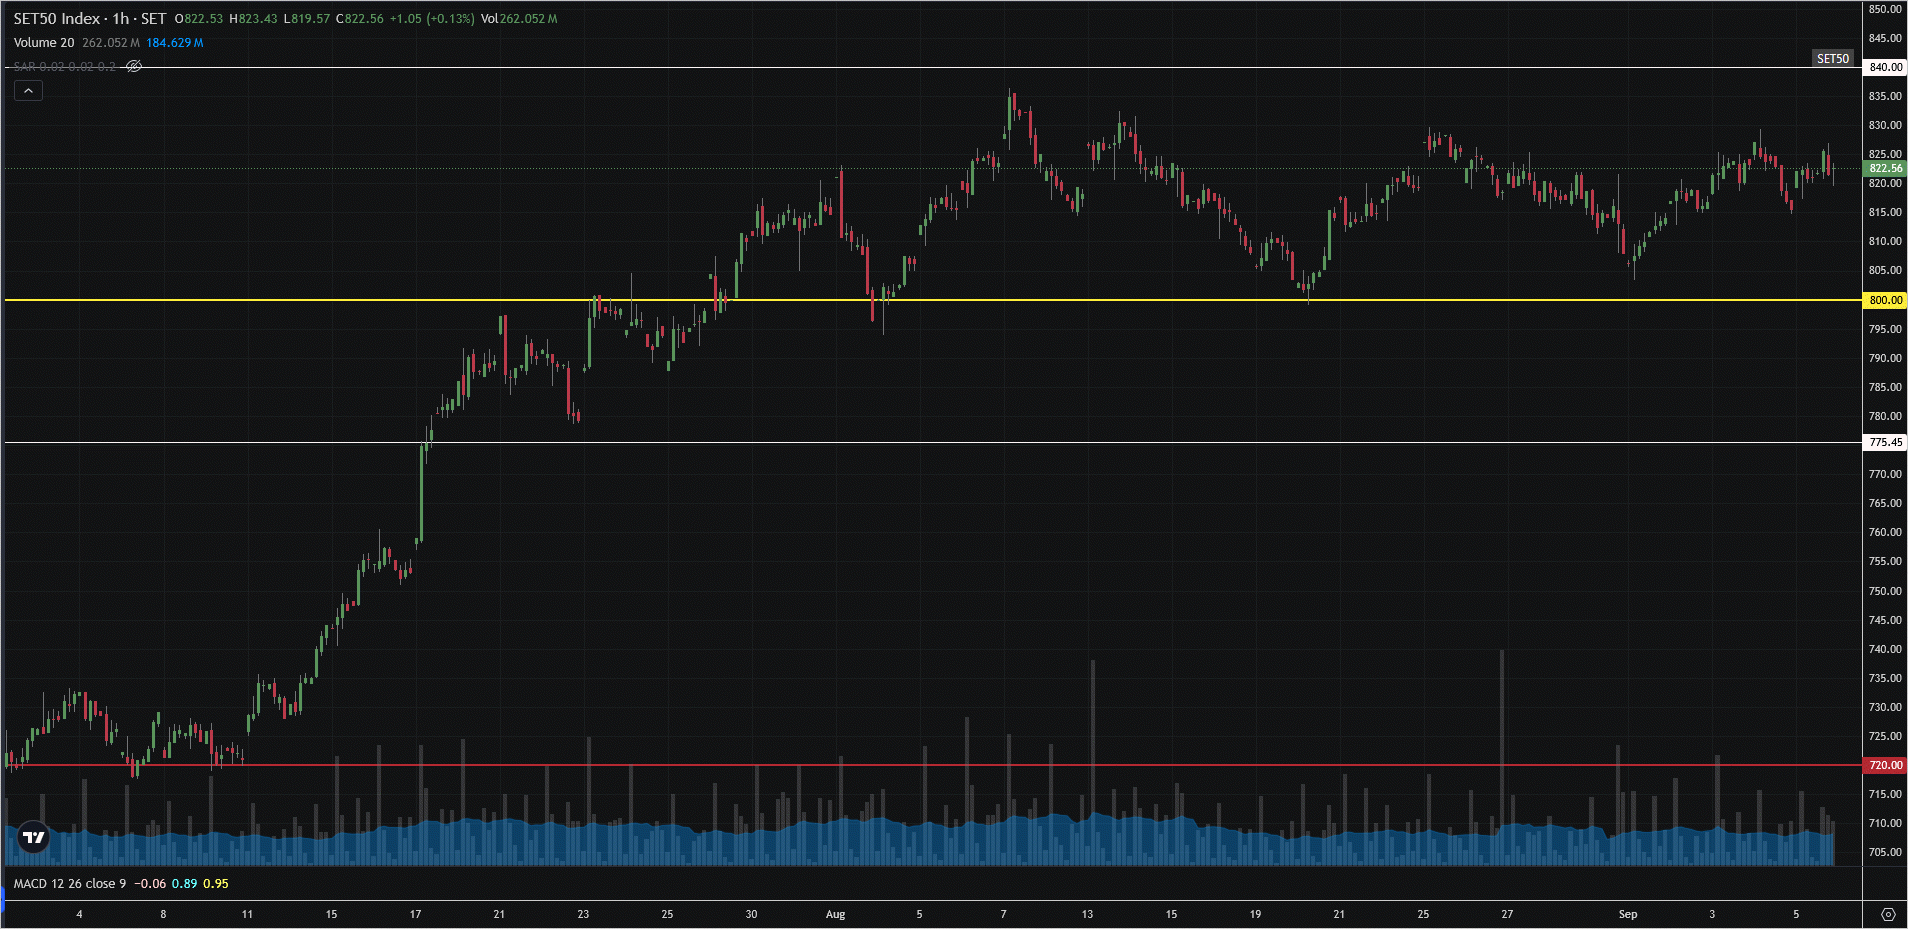1908x929 pixels.
Task: Click the Sep marker on time axis
Action: [x=1628, y=914]
